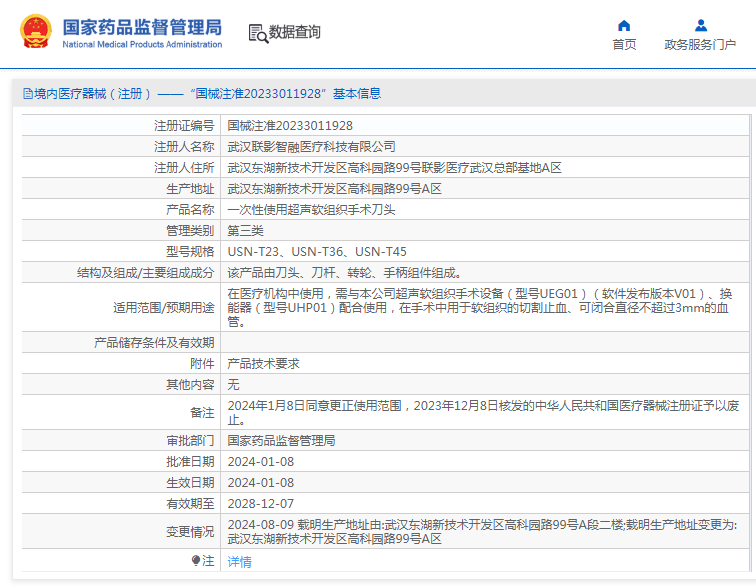
Task: Select 武汉联影智融医疗科技有限公司 registrant name
Action: pyautogui.click(x=311, y=147)
